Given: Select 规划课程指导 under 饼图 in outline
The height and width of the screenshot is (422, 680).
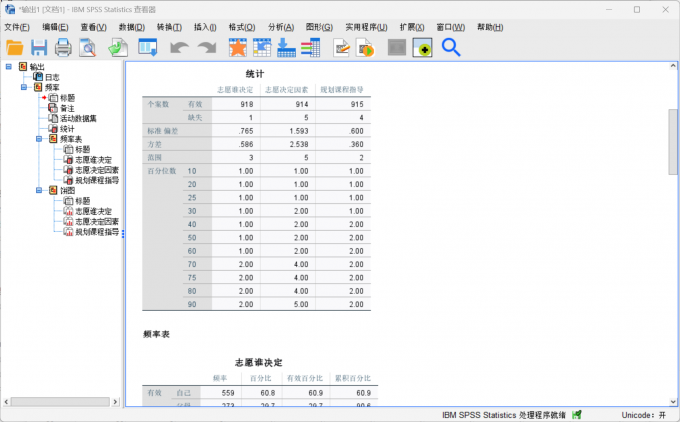Looking at the screenshot, I should [x=97, y=232].
